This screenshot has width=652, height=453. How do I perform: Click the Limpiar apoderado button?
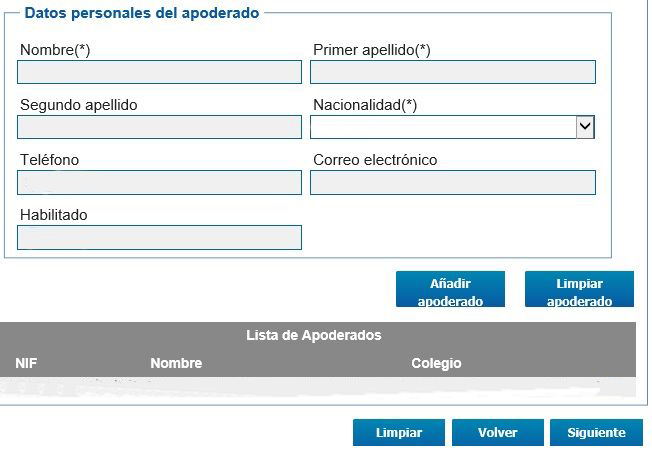(x=579, y=290)
